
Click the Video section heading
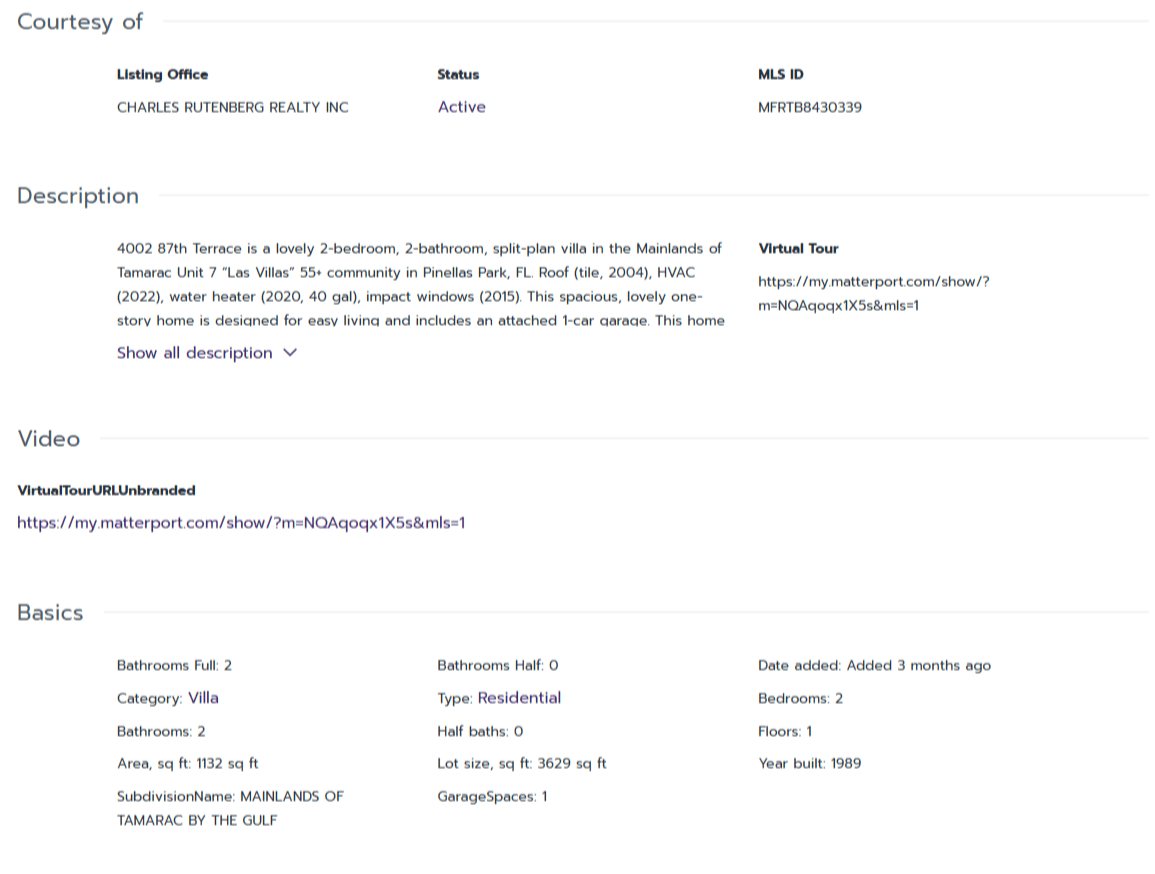(48, 439)
